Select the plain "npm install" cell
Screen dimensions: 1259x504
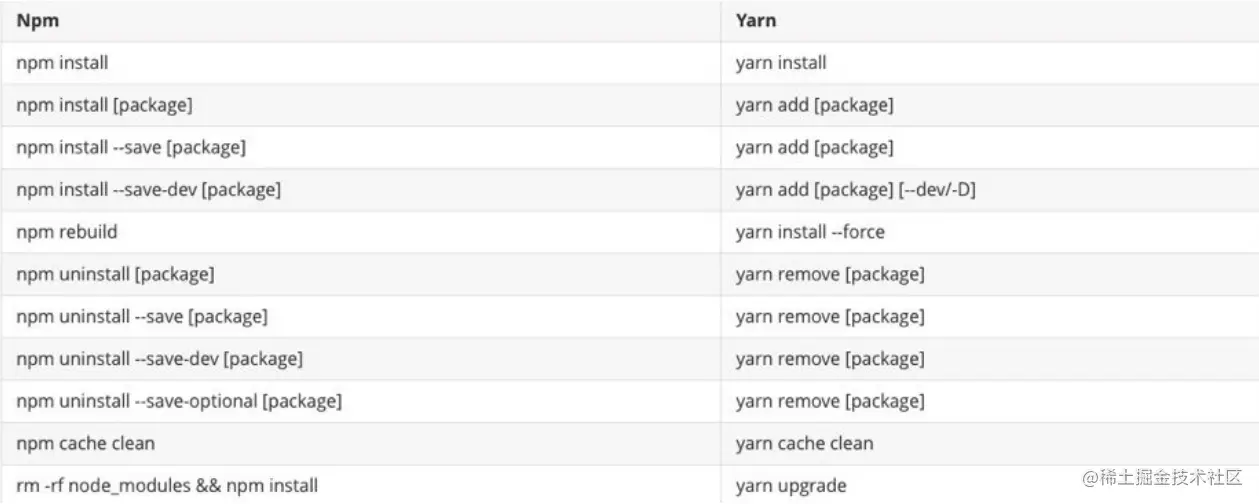[62, 63]
